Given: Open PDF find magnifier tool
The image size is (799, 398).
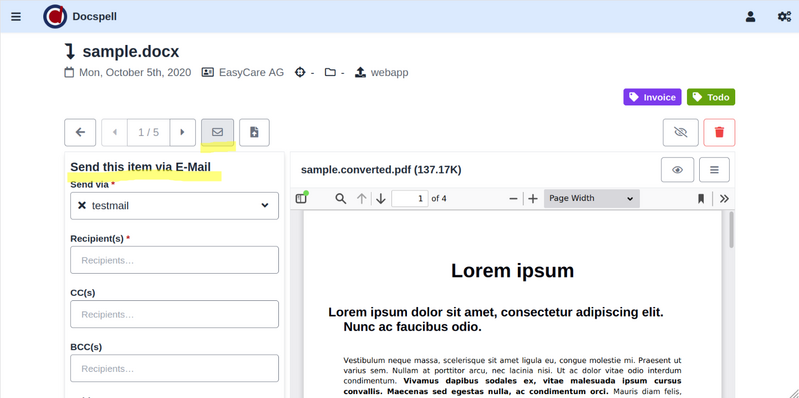Looking at the screenshot, I should coord(340,199).
